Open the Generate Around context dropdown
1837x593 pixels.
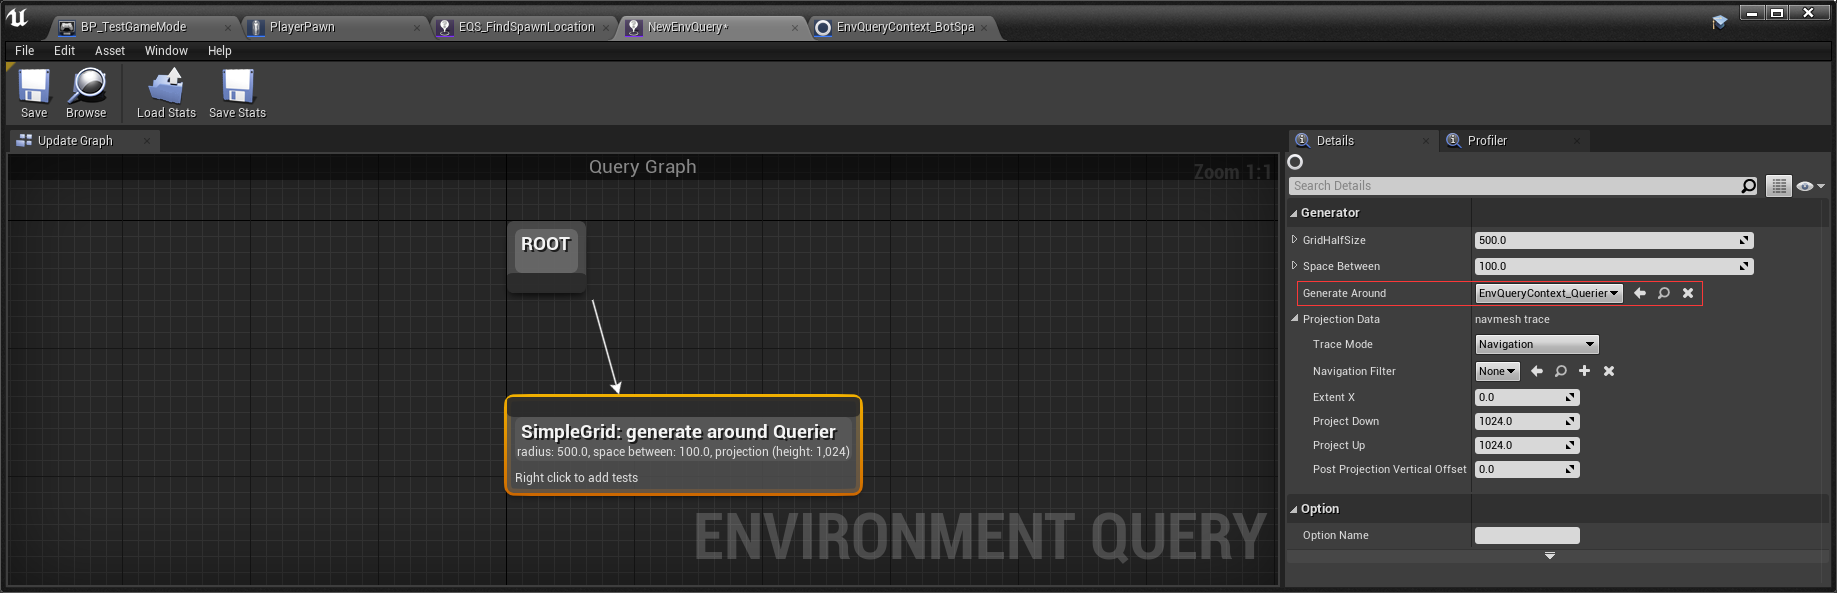tap(1549, 293)
